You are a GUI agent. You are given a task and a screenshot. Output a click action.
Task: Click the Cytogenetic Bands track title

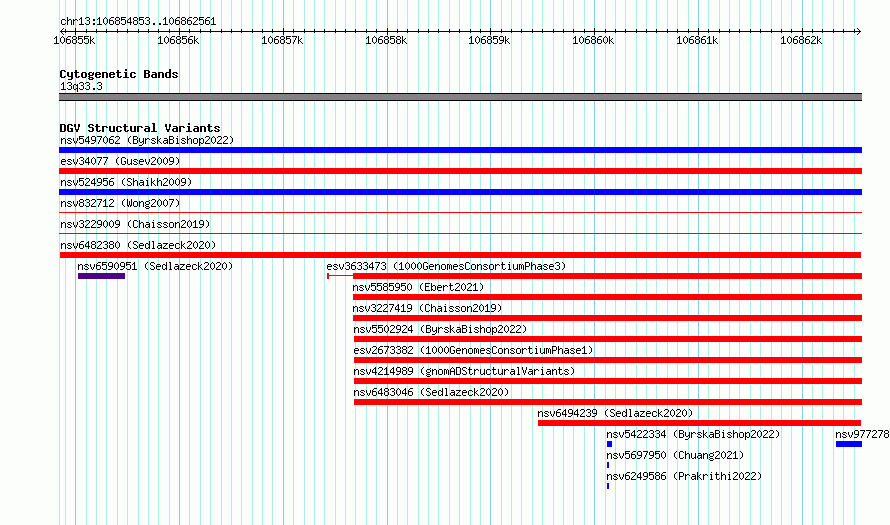coord(119,74)
